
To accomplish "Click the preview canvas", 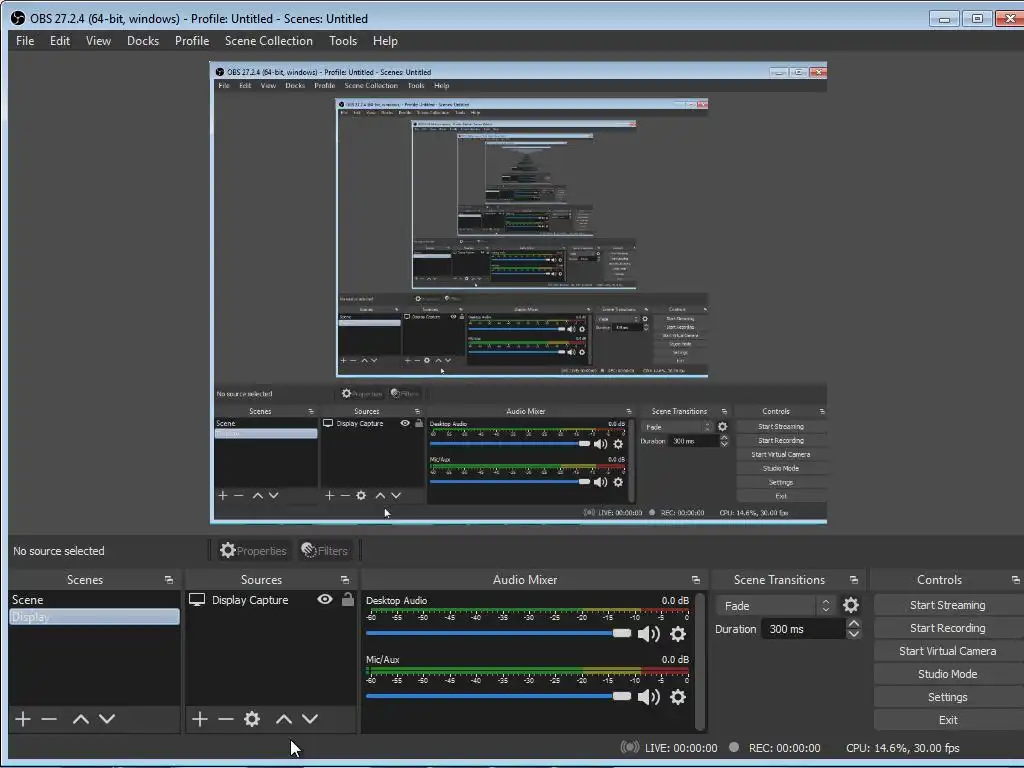I will click(x=518, y=293).
